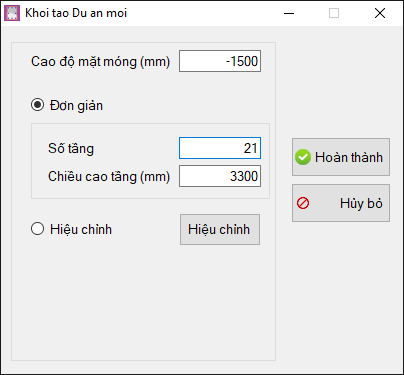Click the green checkmark icon on Hoàn thành
404x375 pixels.
[x=303, y=157]
